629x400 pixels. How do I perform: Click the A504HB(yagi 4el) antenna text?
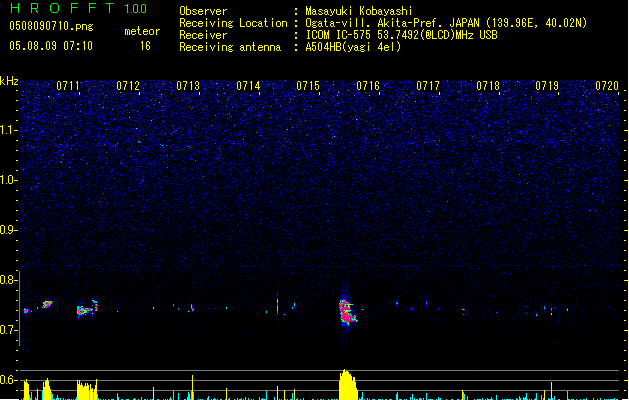click(x=353, y=47)
